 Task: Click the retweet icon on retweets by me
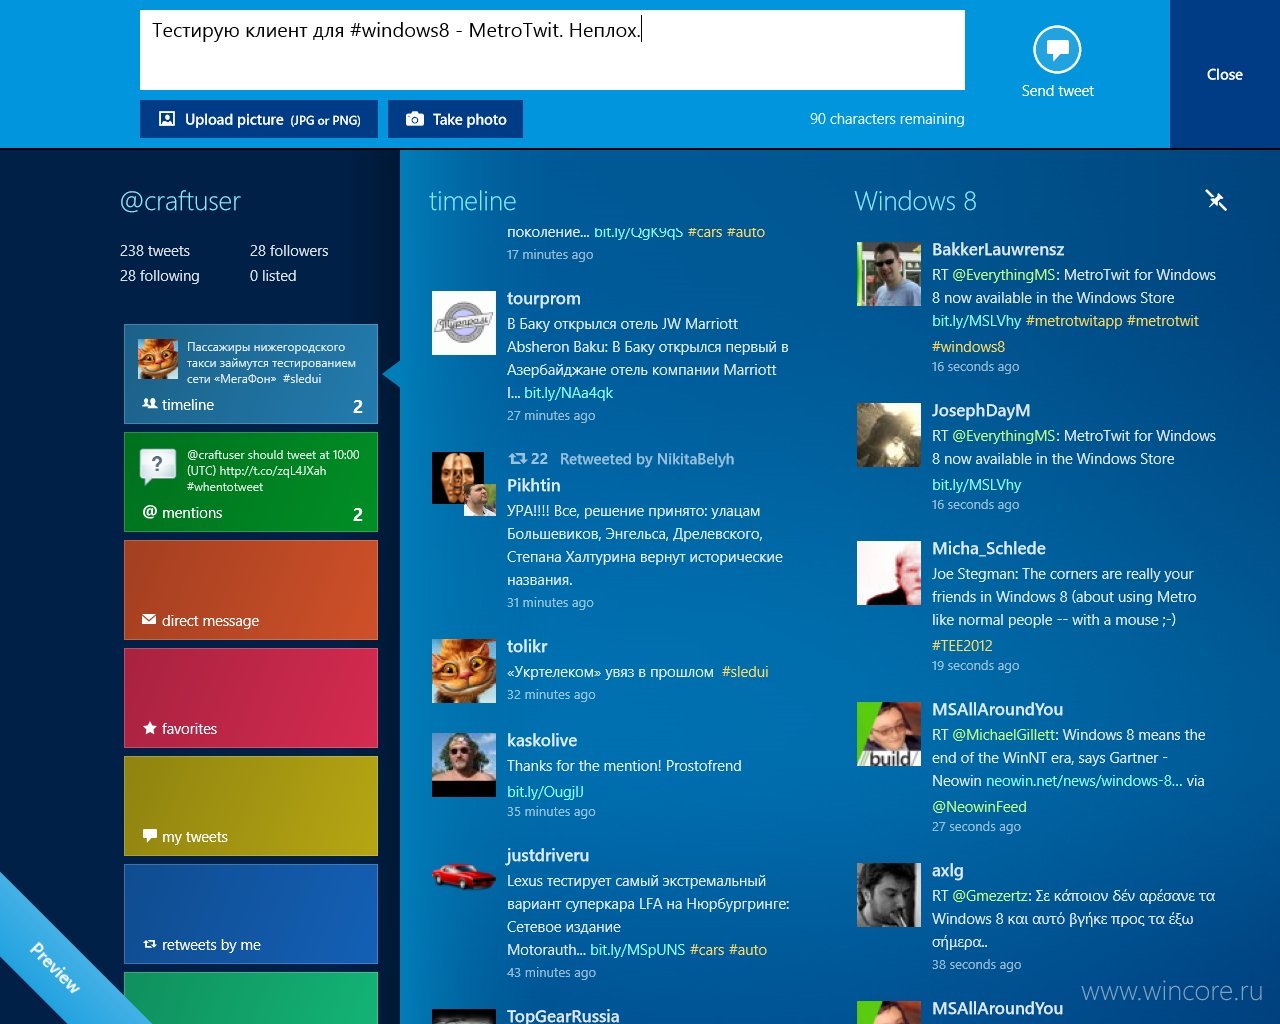[150, 944]
